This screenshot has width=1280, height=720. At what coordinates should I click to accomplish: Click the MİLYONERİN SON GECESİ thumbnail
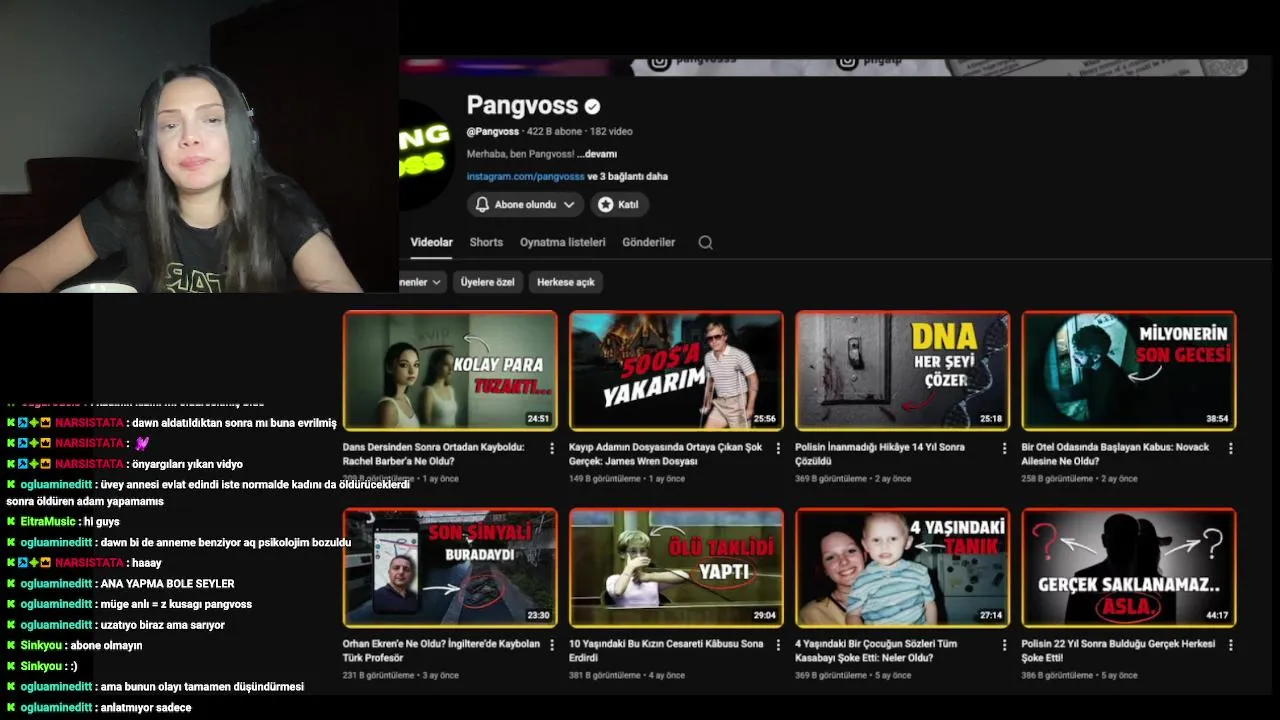pyautogui.click(x=1128, y=371)
